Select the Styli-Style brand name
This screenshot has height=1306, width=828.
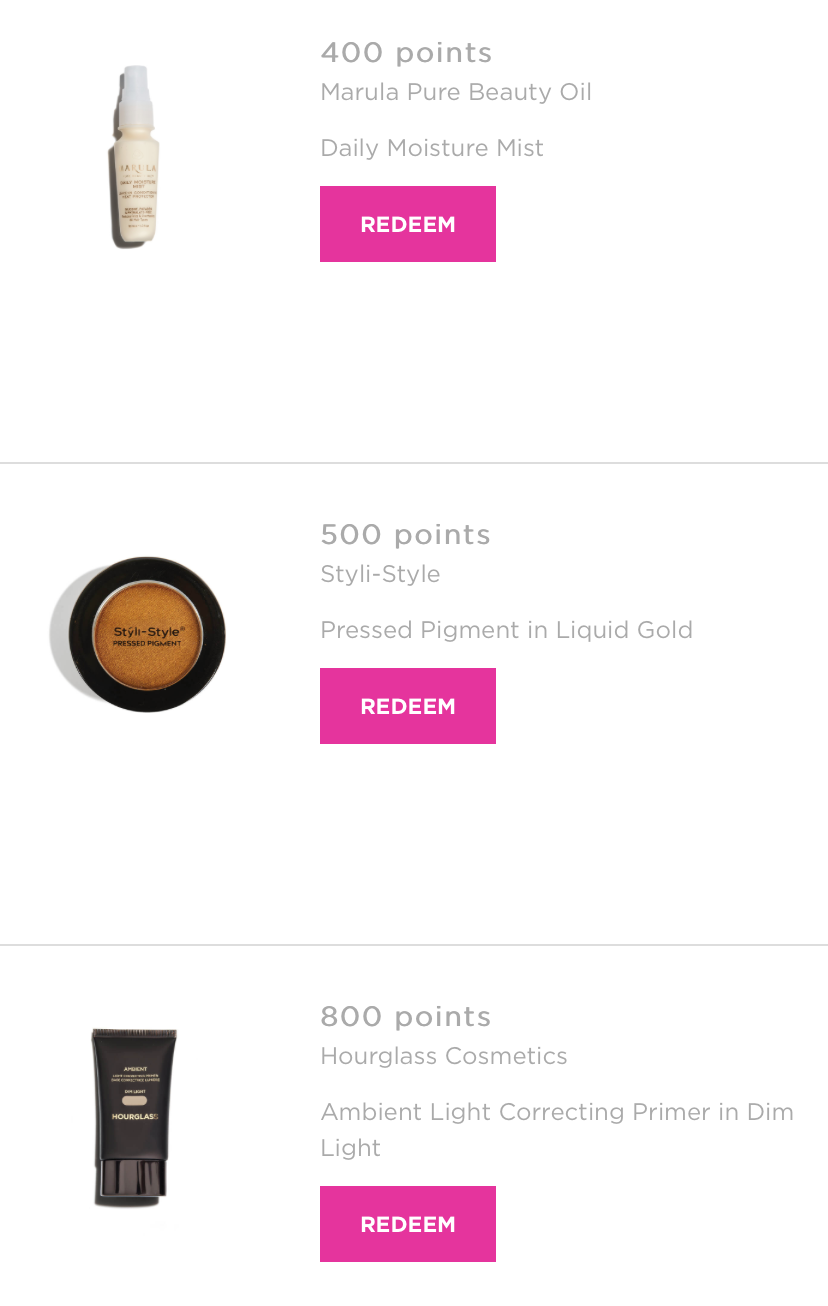380,574
